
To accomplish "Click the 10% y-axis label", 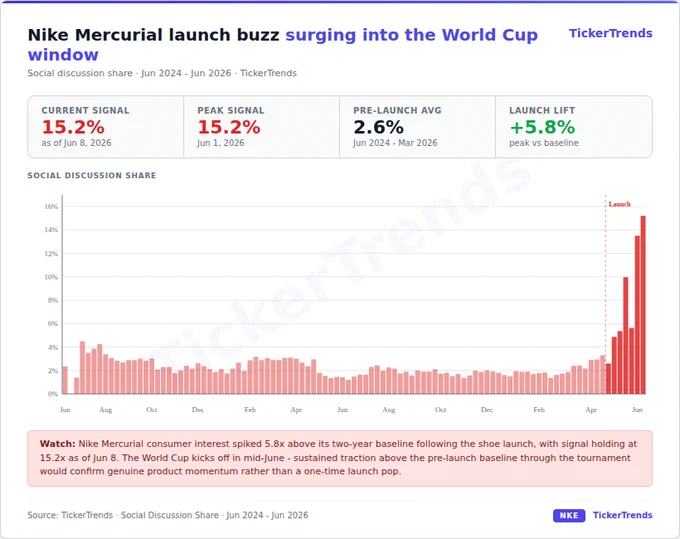I will pos(51,277).
